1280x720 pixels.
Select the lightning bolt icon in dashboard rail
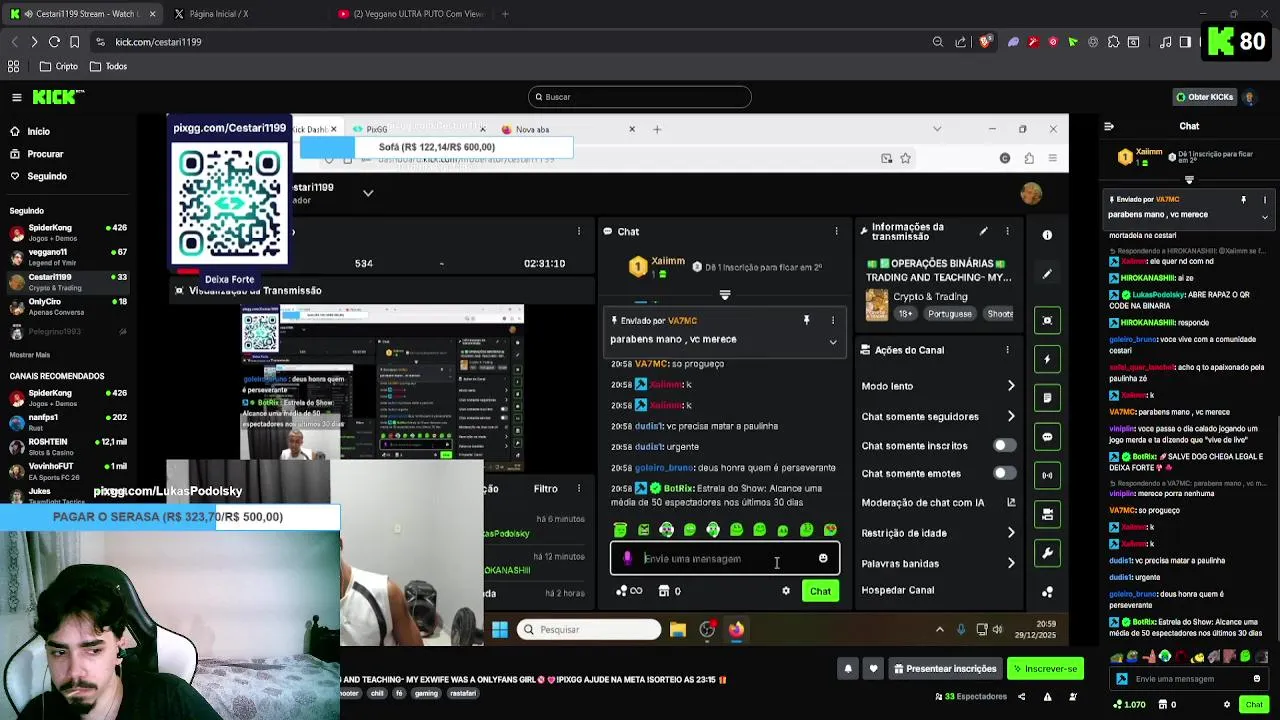[x=1047, y=359]
